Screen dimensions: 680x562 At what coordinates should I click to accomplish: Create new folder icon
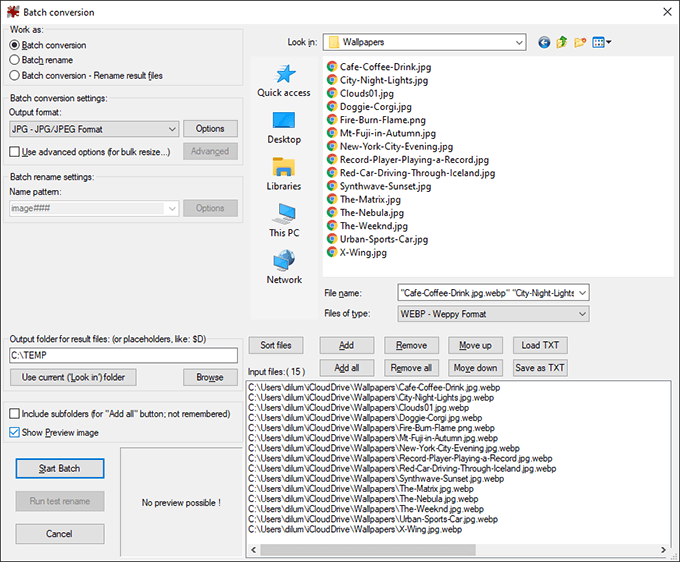click(x=580, y=42)
